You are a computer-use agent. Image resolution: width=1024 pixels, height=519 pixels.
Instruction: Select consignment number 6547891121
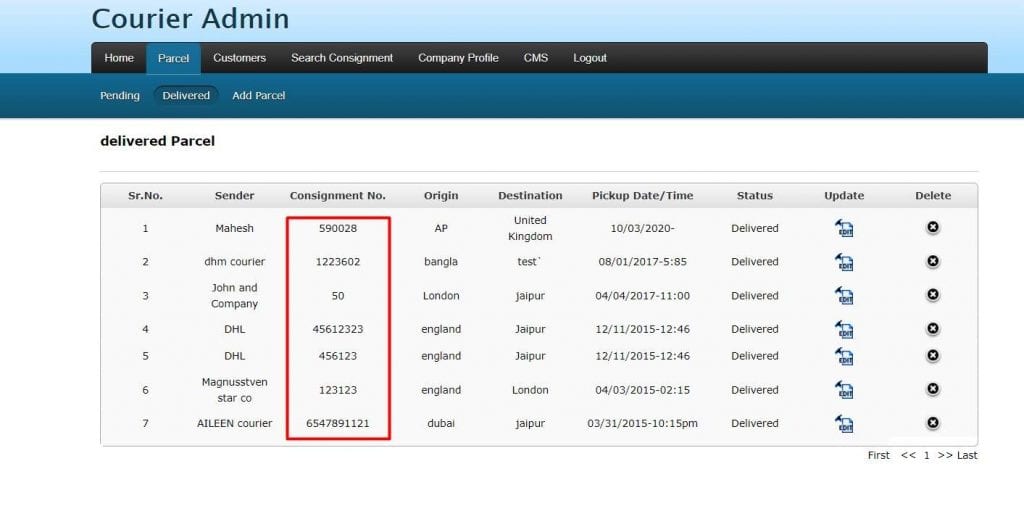coord(338,423)
